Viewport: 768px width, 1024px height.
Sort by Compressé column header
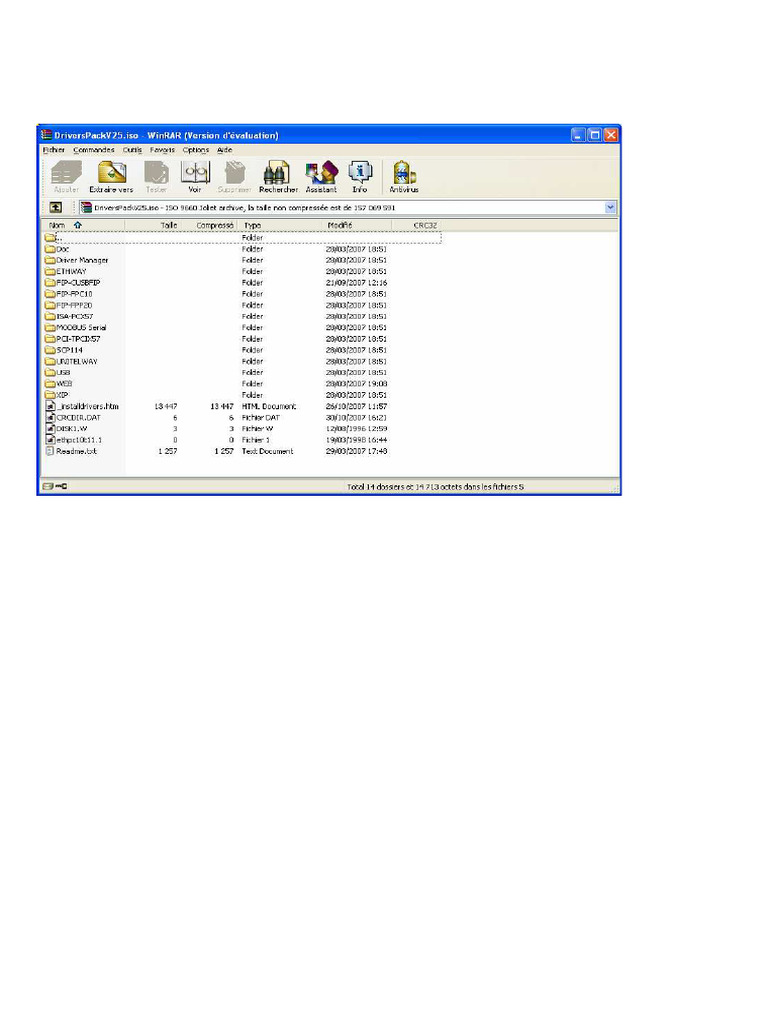click(208, 225)
